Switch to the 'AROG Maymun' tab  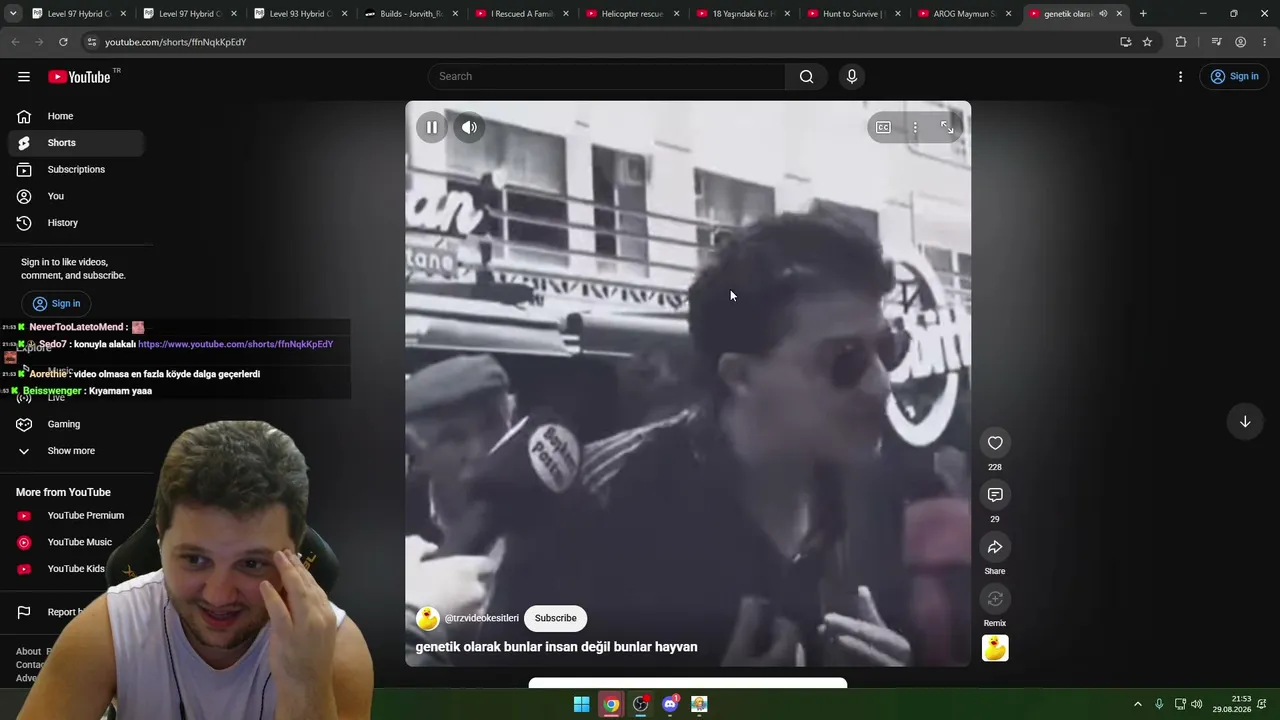coord(965,14)
